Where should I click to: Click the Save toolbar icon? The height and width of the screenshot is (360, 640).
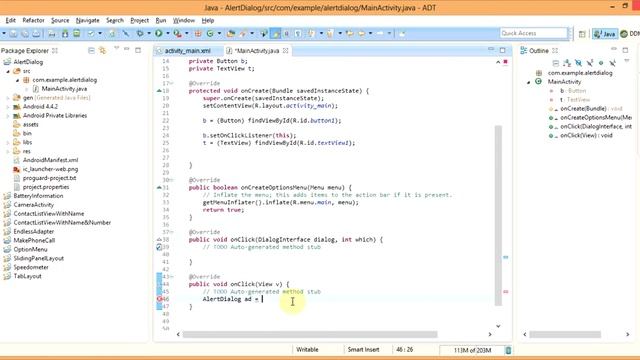(x=13, y=33)
